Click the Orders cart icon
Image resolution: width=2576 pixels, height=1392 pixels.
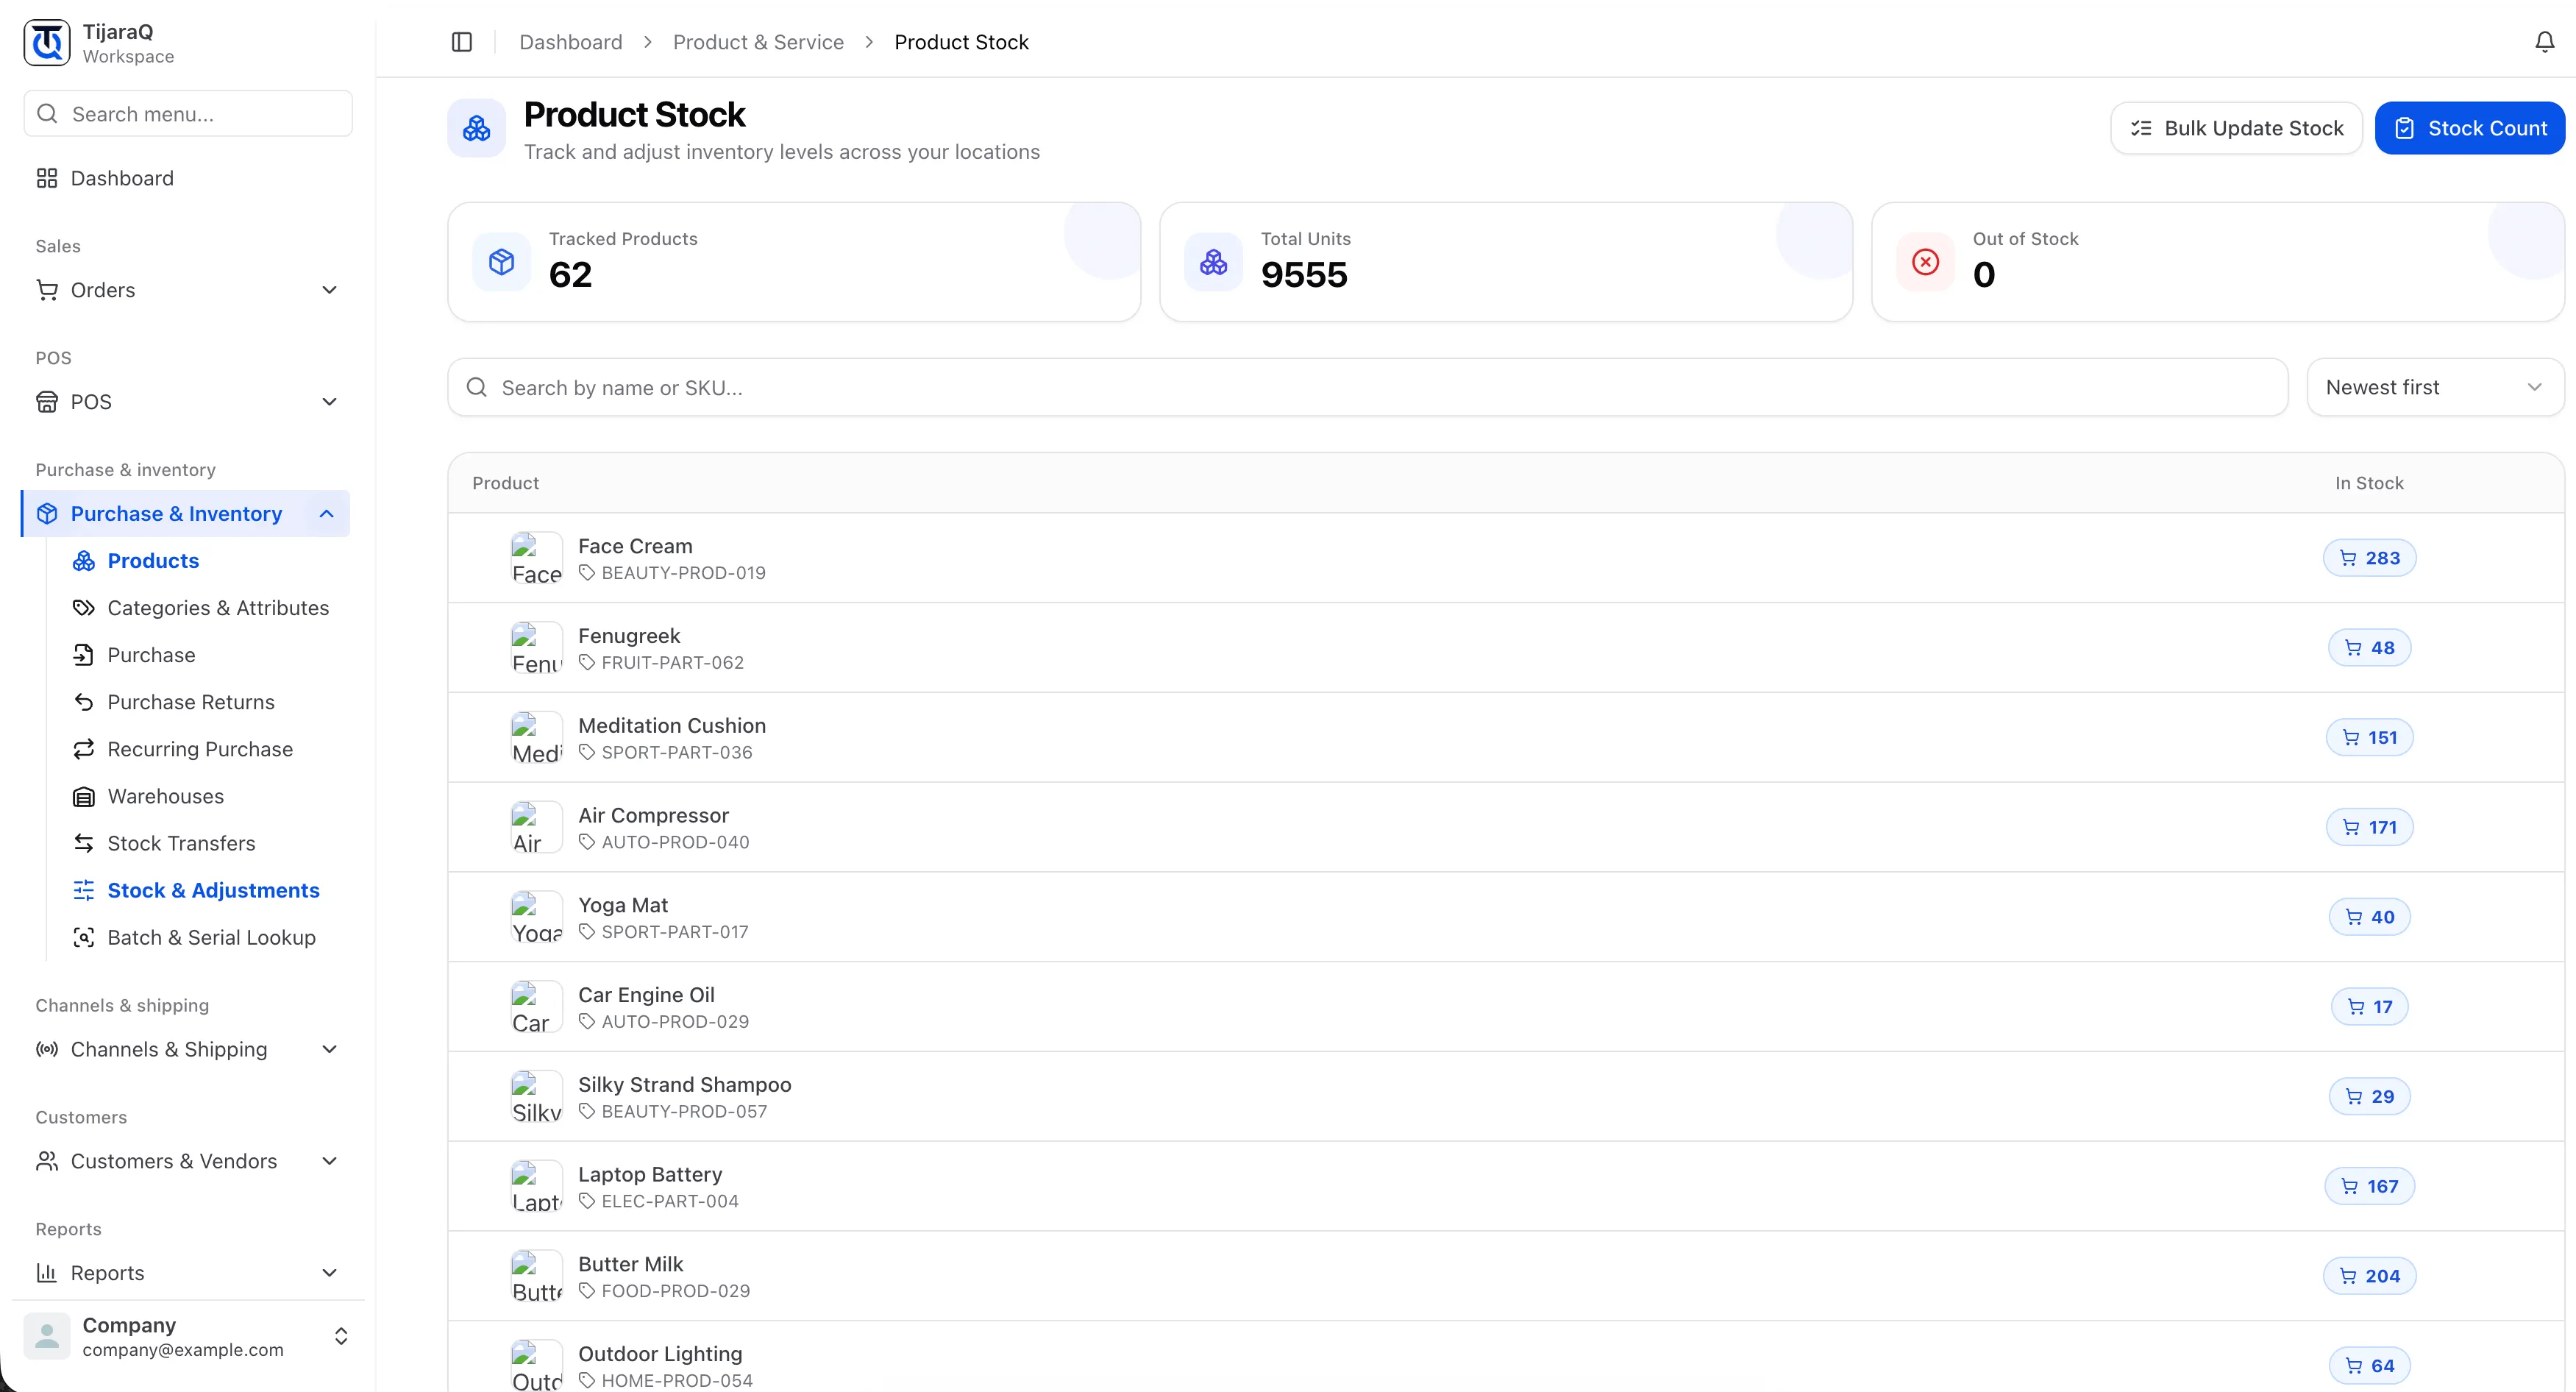pyautogui.click(x=47, y=290)
